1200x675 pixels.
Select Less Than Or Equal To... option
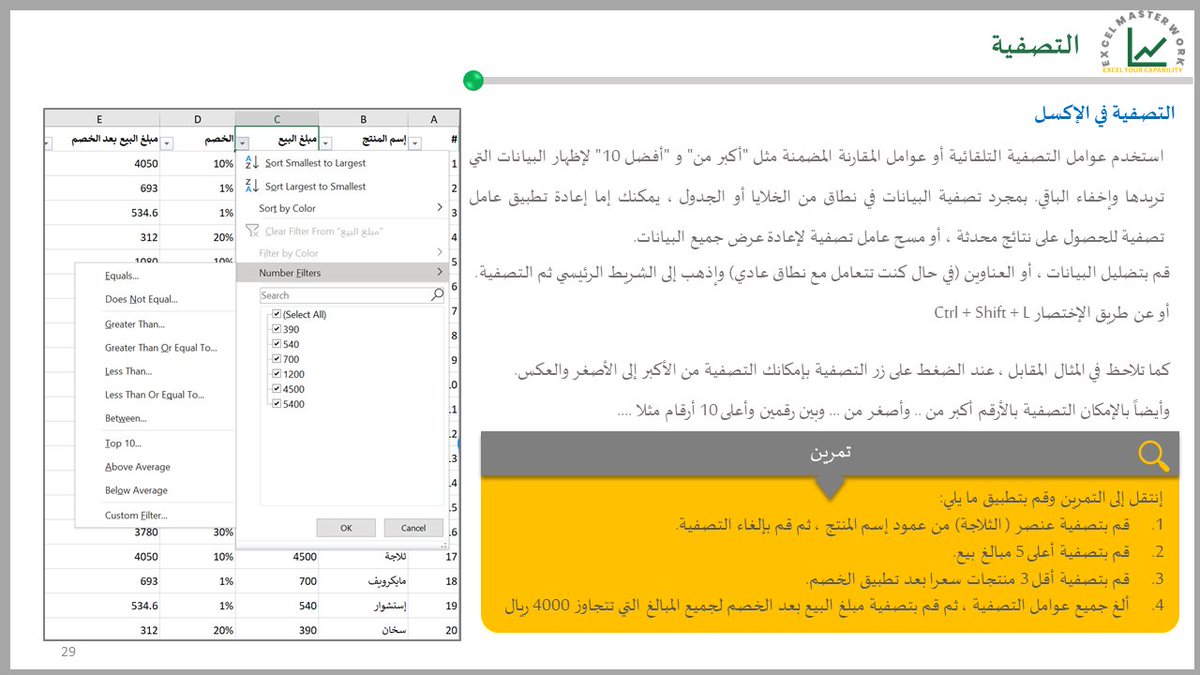click(155, 395)
